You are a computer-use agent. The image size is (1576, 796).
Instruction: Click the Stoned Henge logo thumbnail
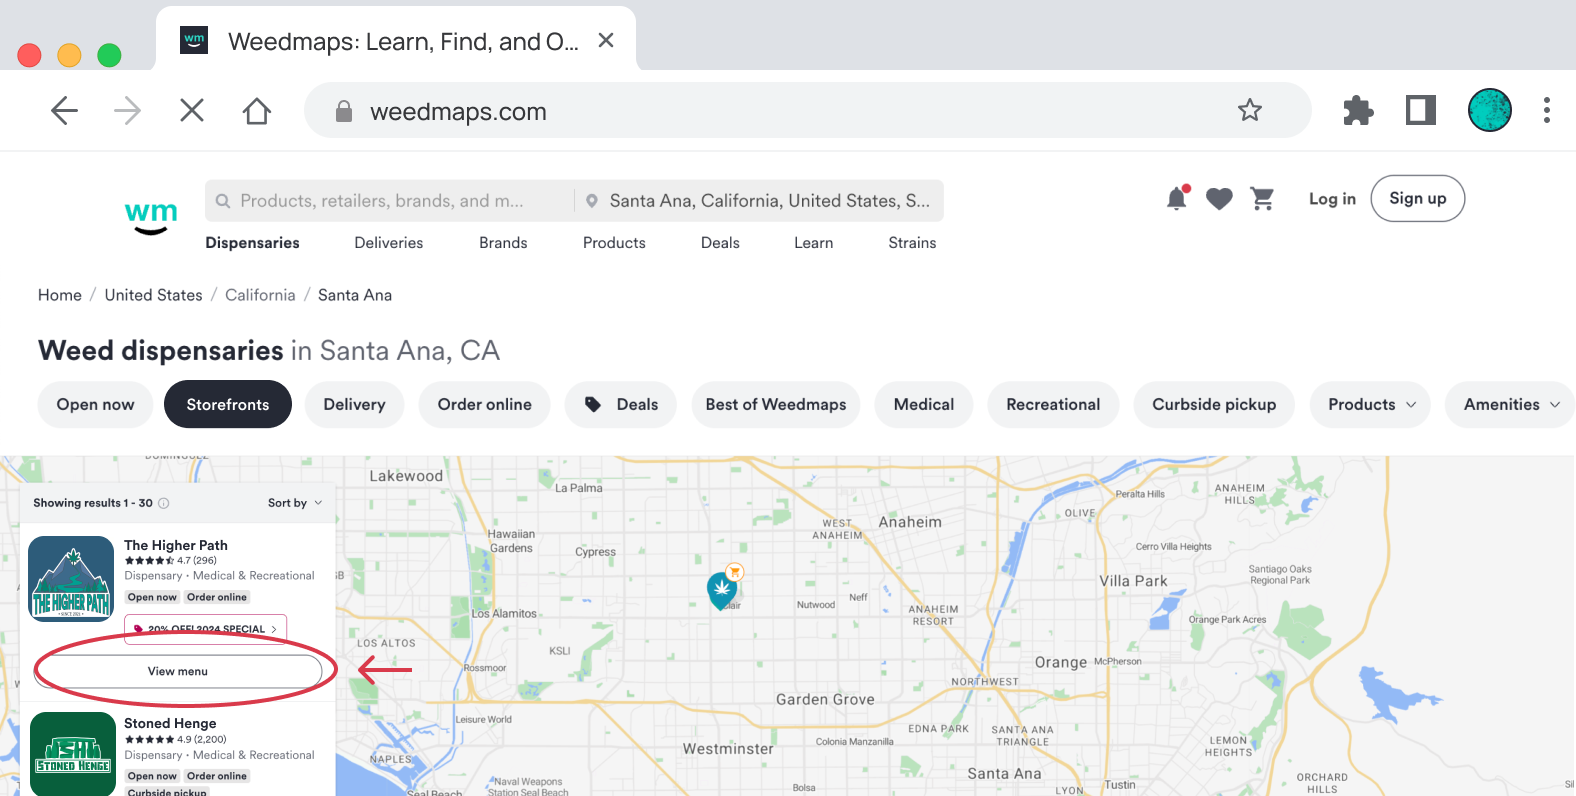tap(73, 754)
